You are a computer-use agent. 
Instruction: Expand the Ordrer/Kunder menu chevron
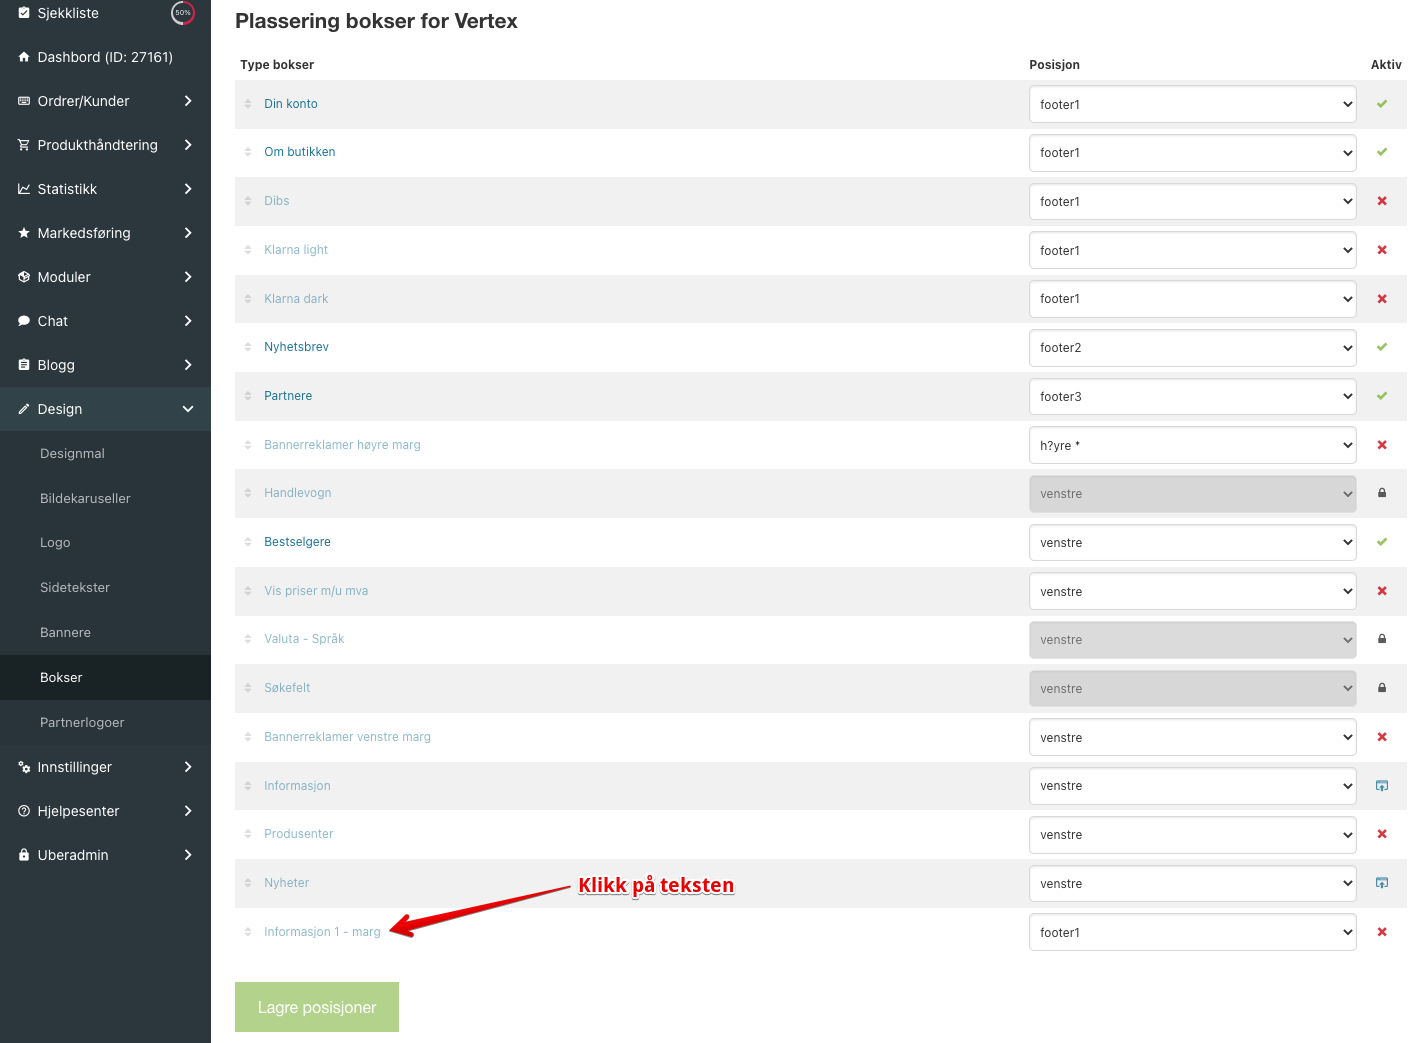[188, 101]
